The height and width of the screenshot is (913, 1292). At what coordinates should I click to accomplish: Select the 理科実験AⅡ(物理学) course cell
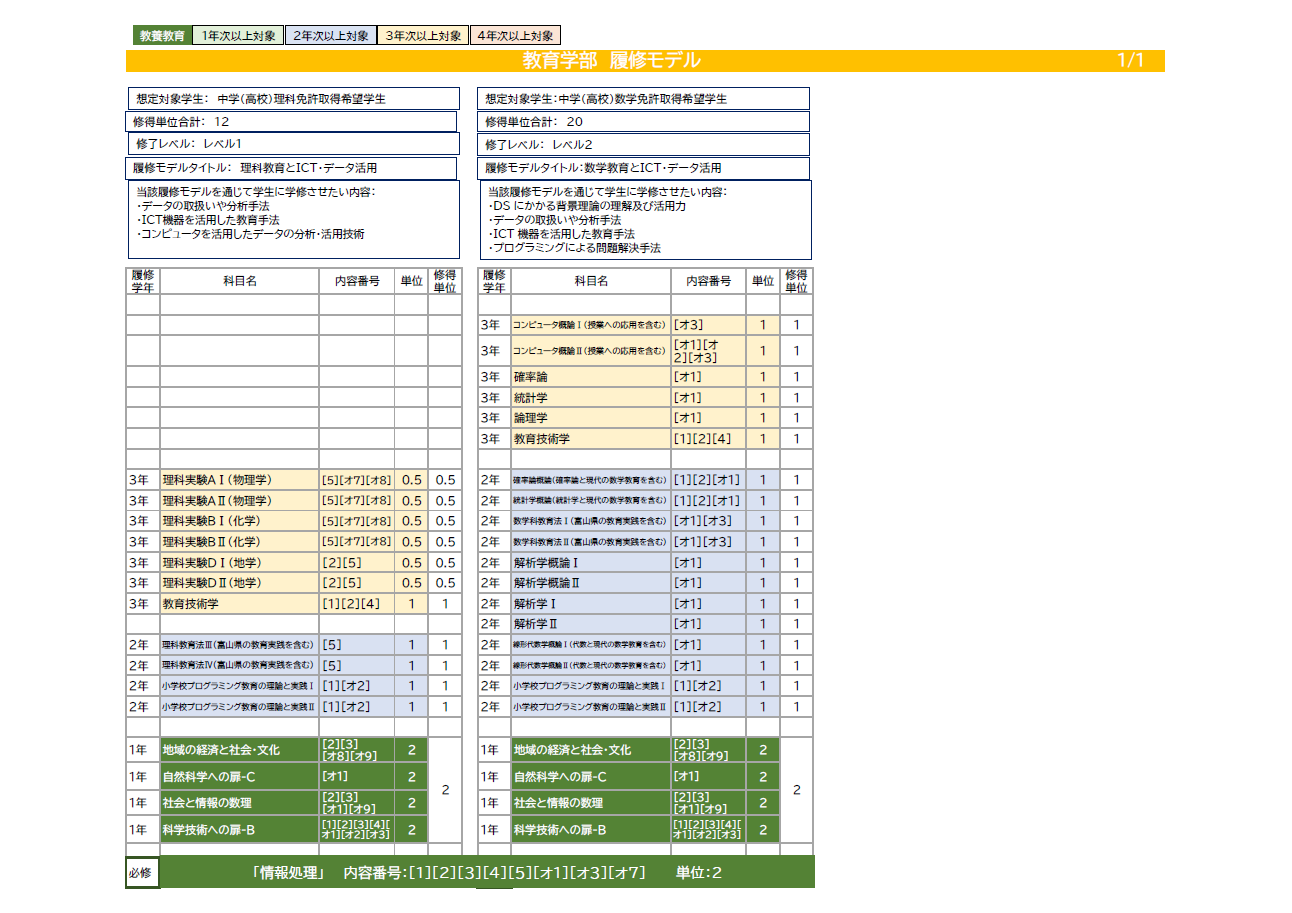[240, 501]
